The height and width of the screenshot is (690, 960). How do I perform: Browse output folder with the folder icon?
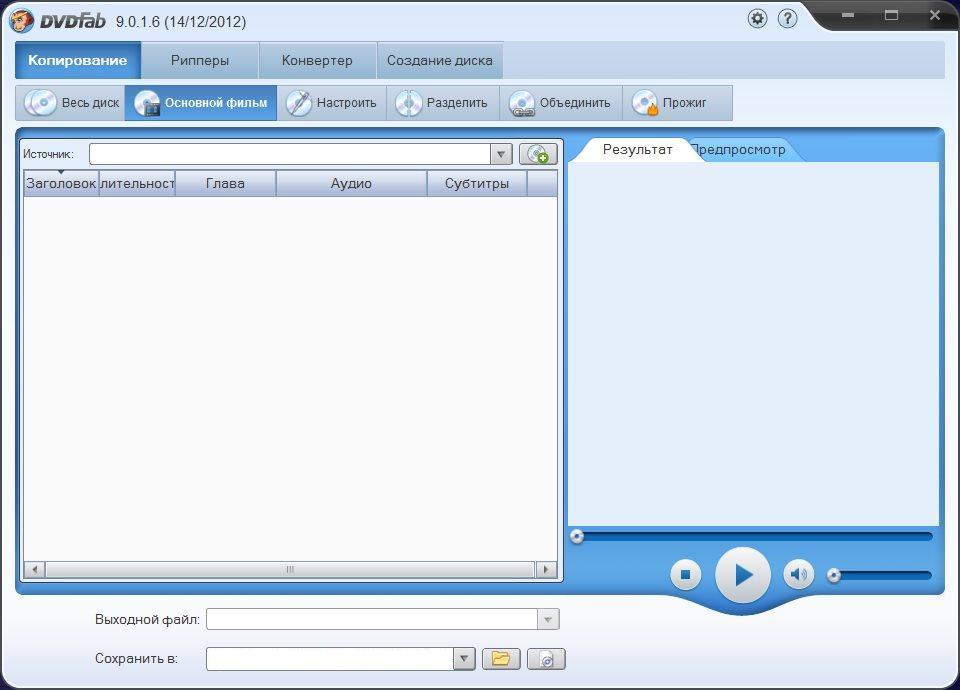pyautogui.click(x=501, y=659)
